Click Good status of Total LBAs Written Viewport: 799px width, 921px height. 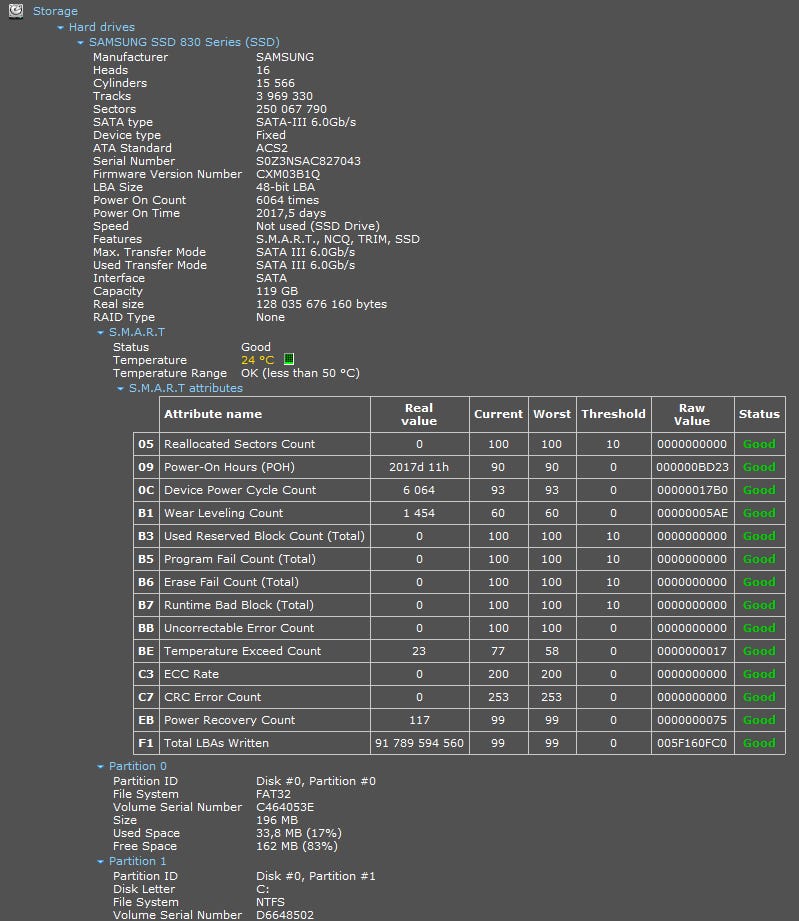tap(759, 743)
